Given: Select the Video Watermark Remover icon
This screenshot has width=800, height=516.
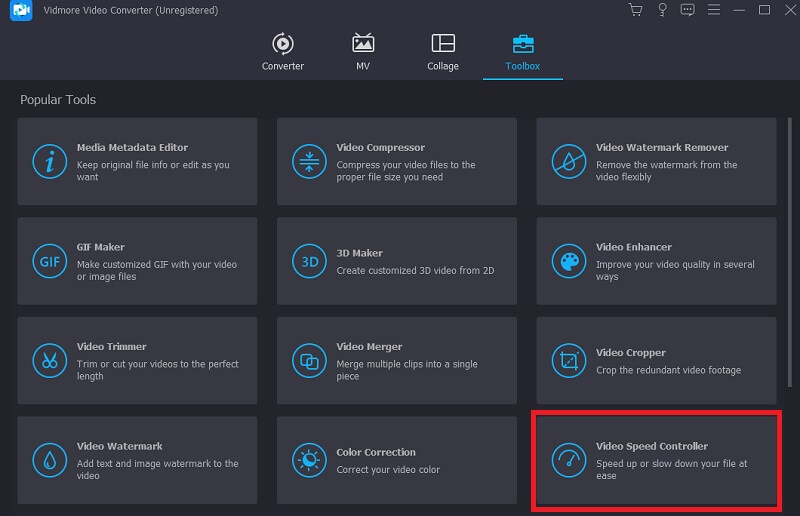Looking at the screenshot, I should tap(569, 161).
